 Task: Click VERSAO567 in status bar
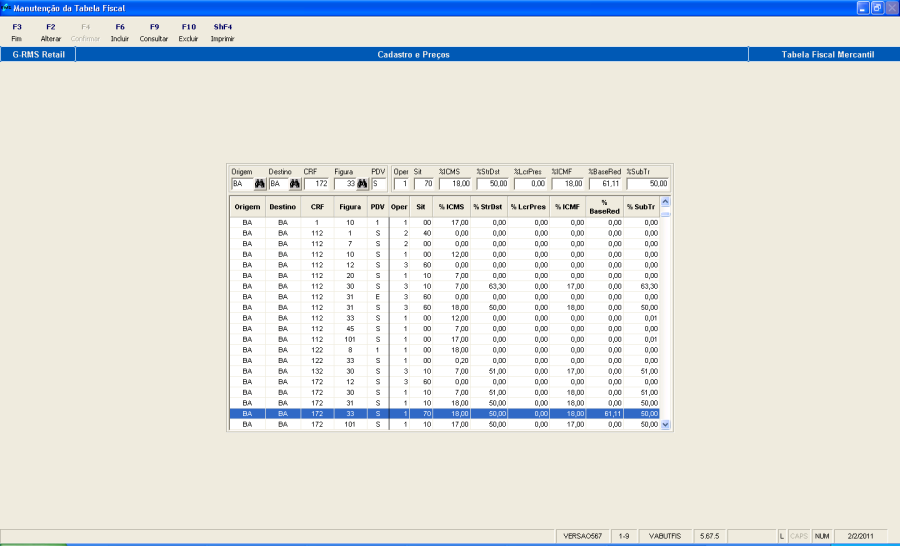pyautogui.click(x=583, y=536)
